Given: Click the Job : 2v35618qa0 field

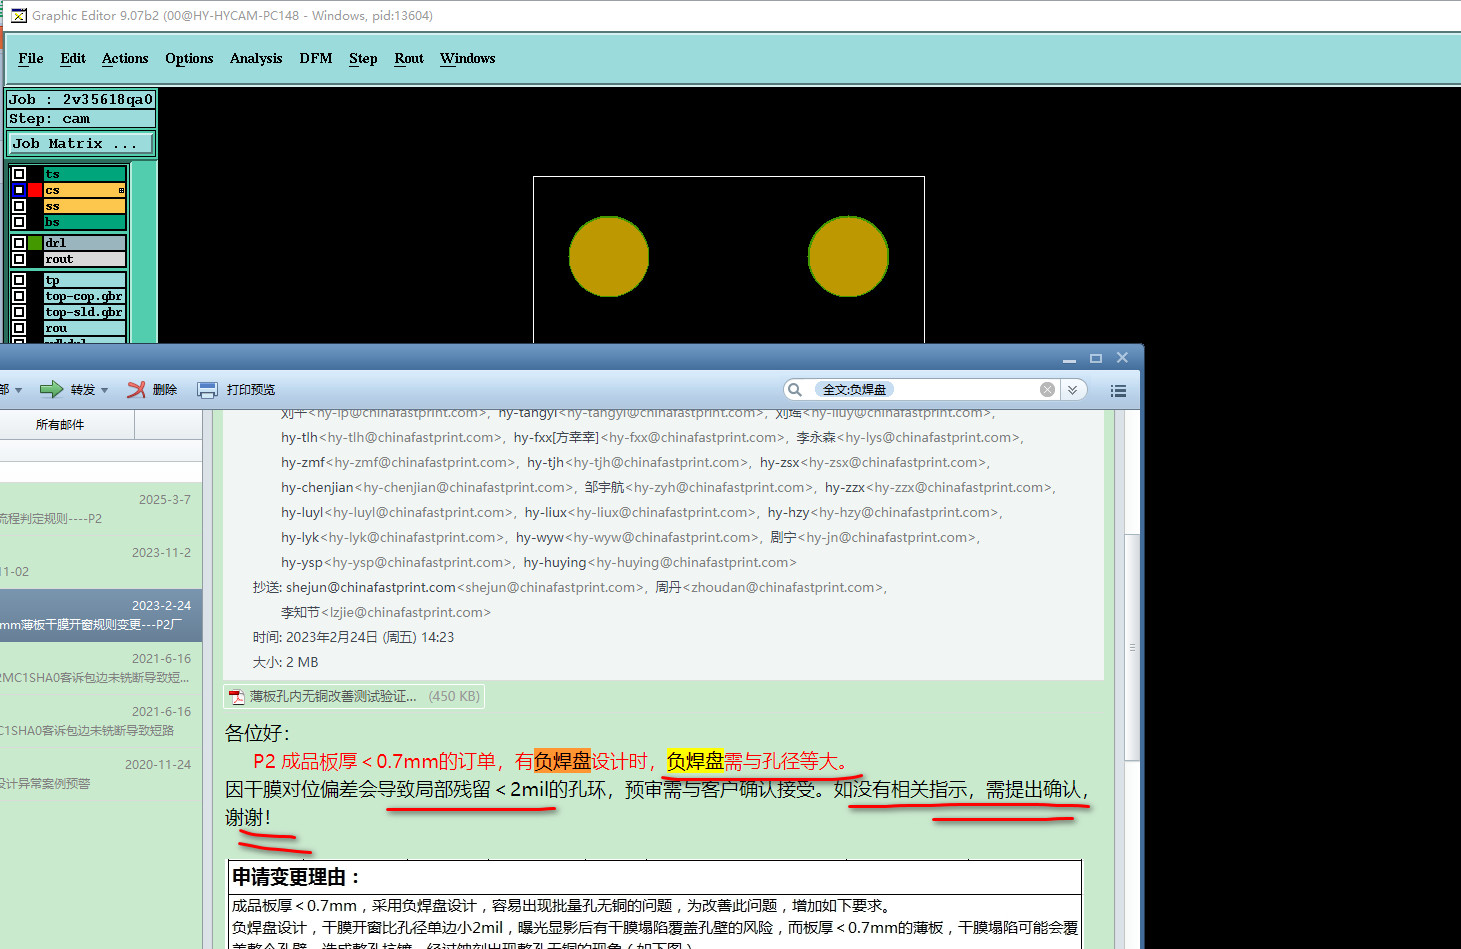Looking at the screenshot, I should 81,99.
